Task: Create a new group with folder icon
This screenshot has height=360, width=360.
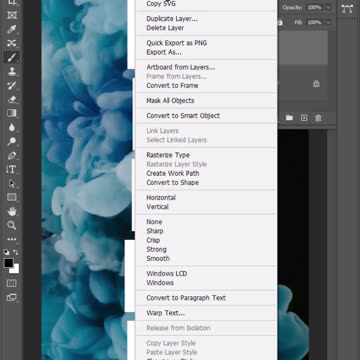Action: [289, 118]
